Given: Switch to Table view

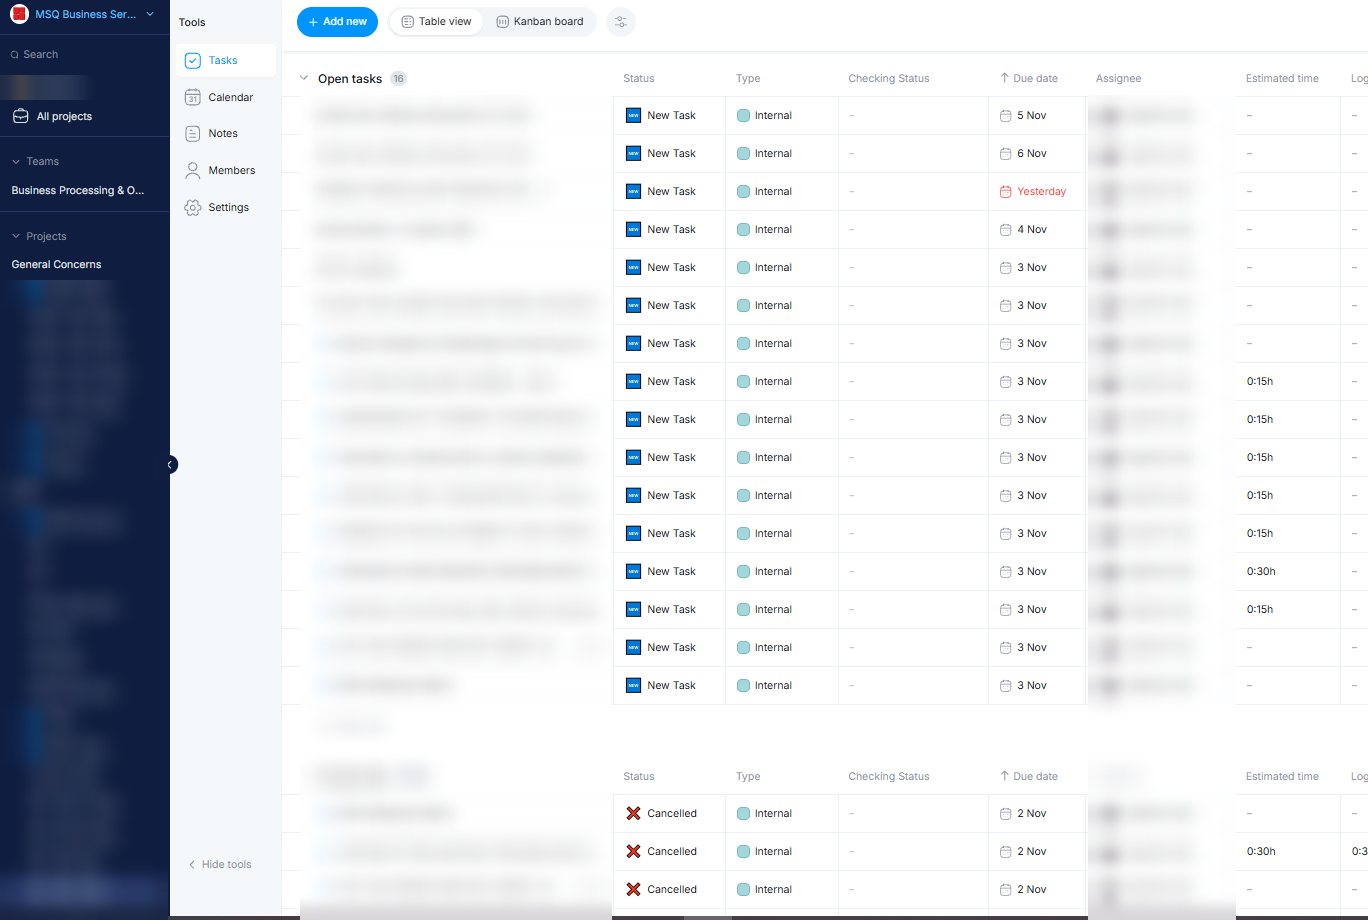Looking at the screenshot, I should click(436, 22).
